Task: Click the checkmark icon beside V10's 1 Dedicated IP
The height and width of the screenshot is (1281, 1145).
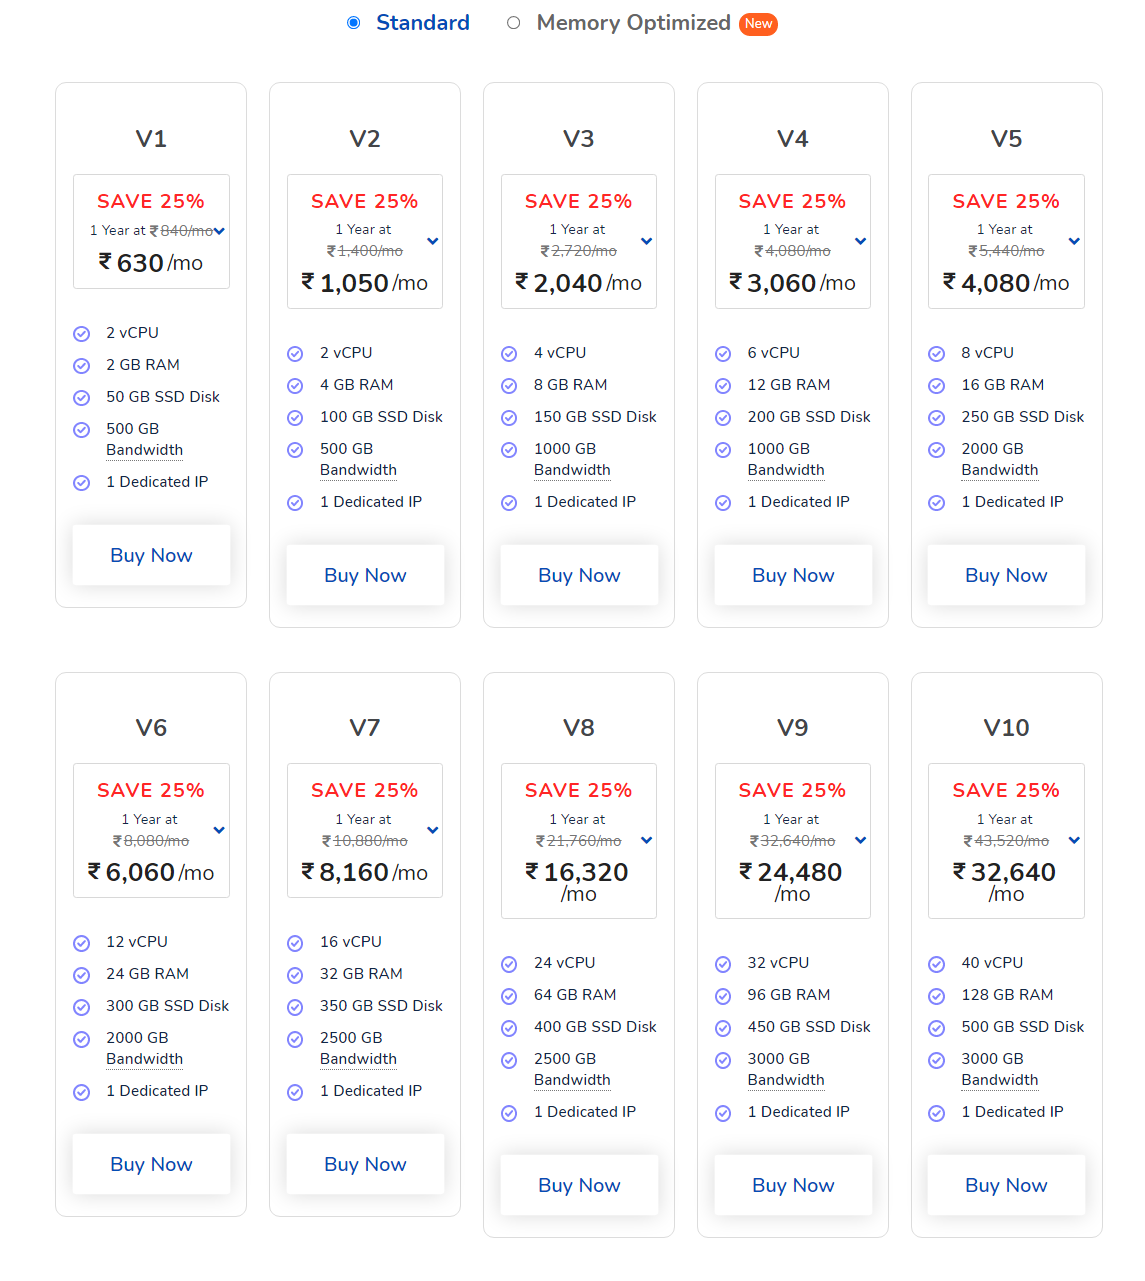Action: tap(937, 1113)
